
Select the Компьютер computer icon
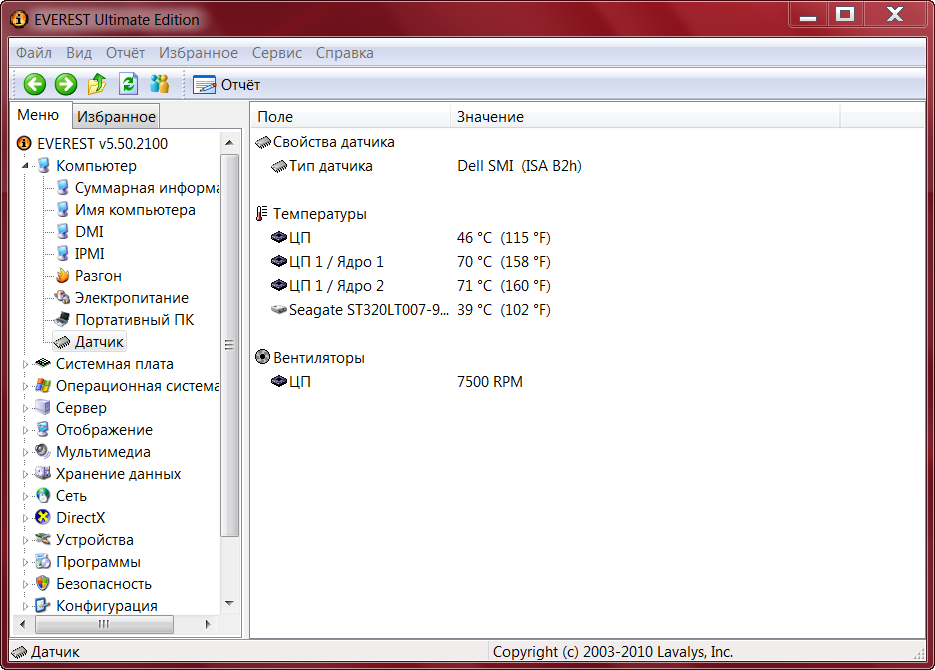tap(44, 165)
